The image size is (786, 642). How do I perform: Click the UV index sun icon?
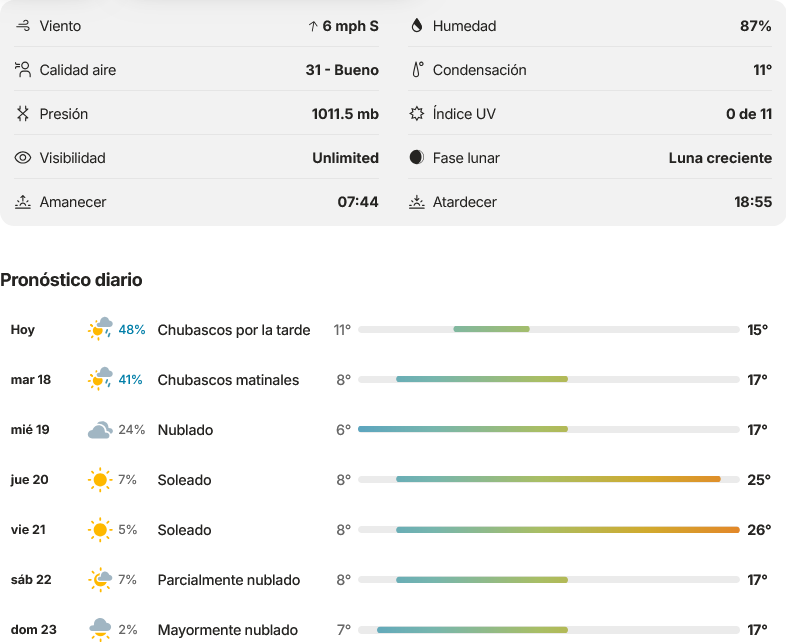[417, 114]
